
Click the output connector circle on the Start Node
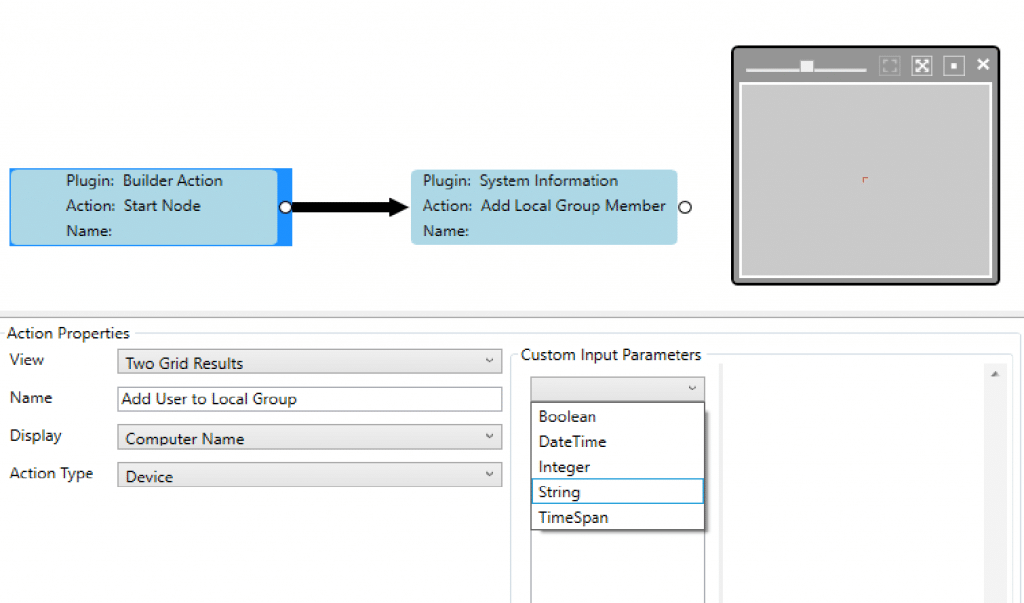click(x=286, y=207)
